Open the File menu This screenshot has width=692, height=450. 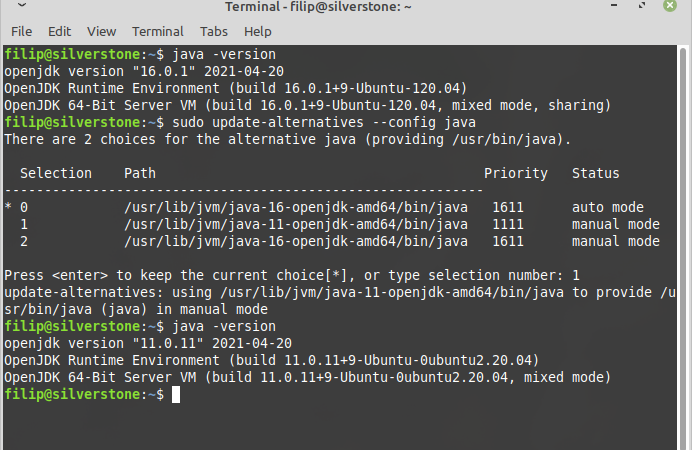pos(21,32)
